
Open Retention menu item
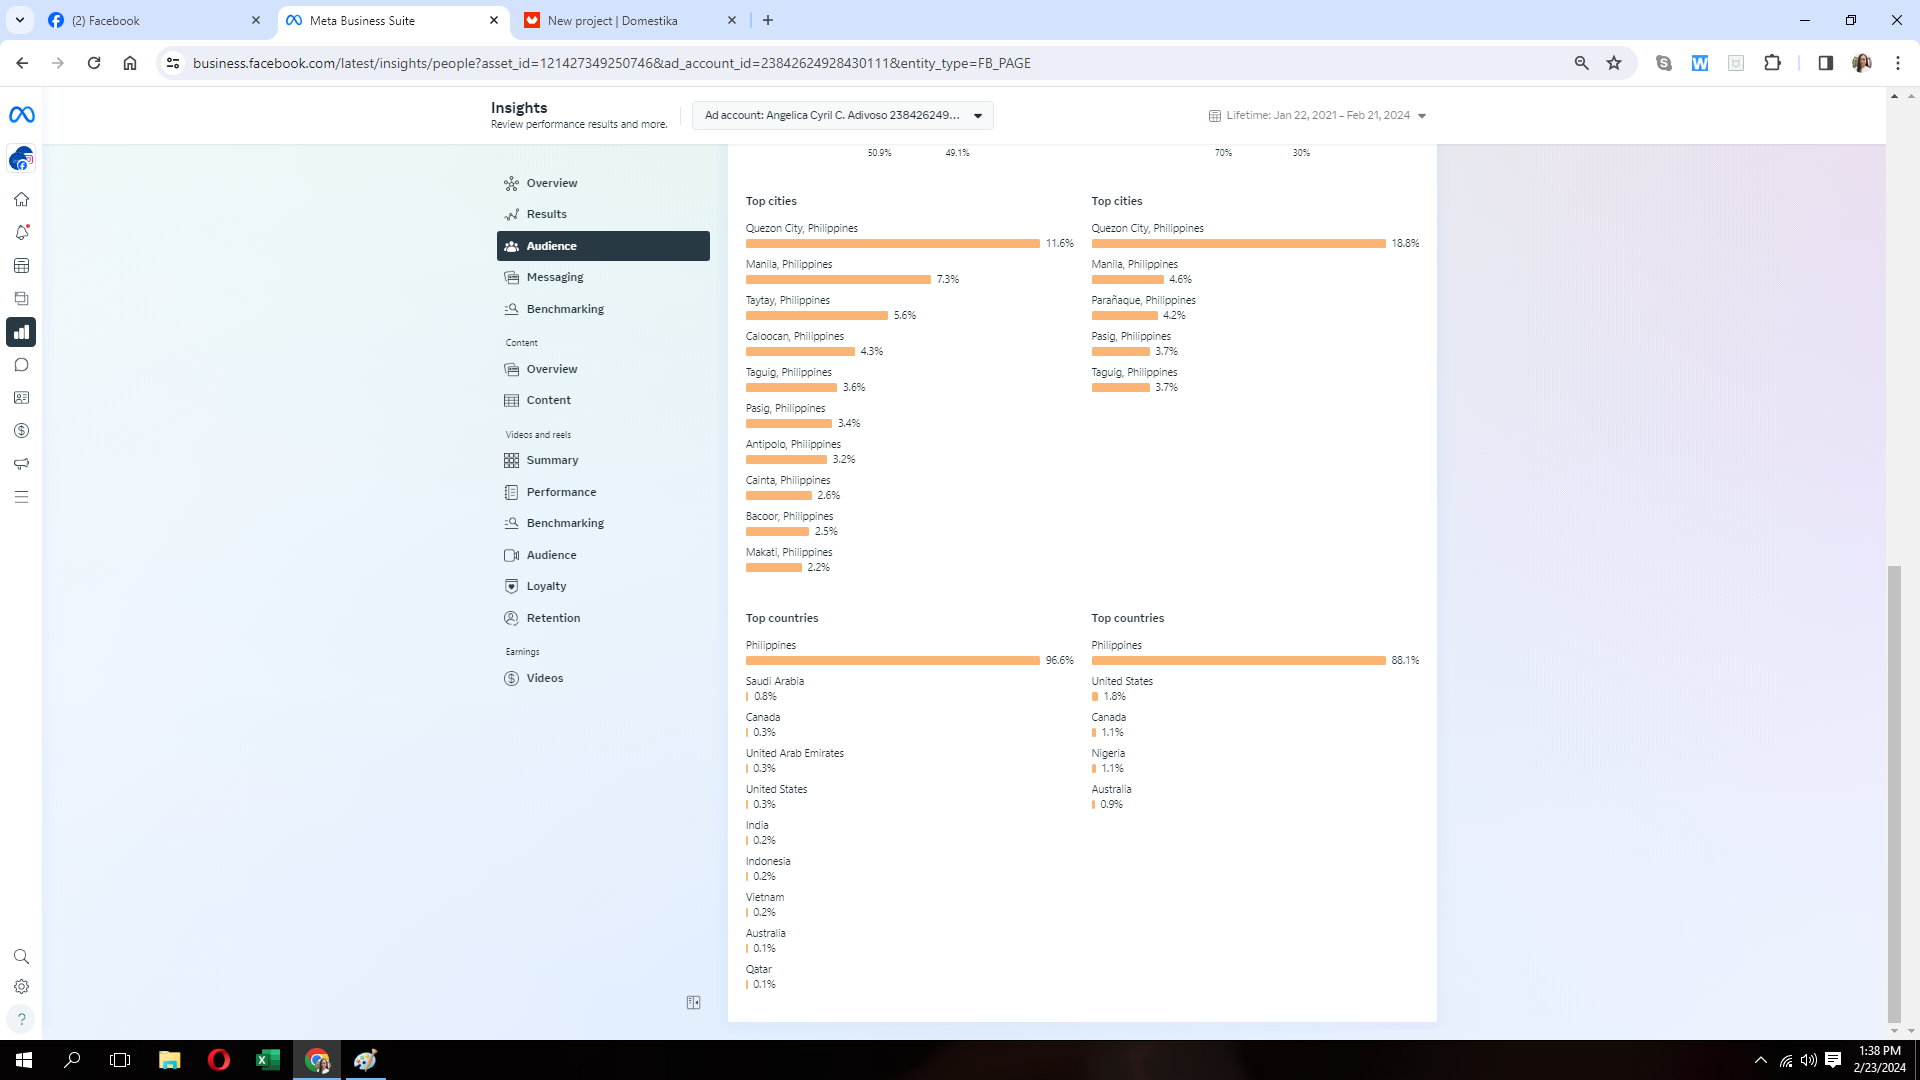click(x=603, y=618)
